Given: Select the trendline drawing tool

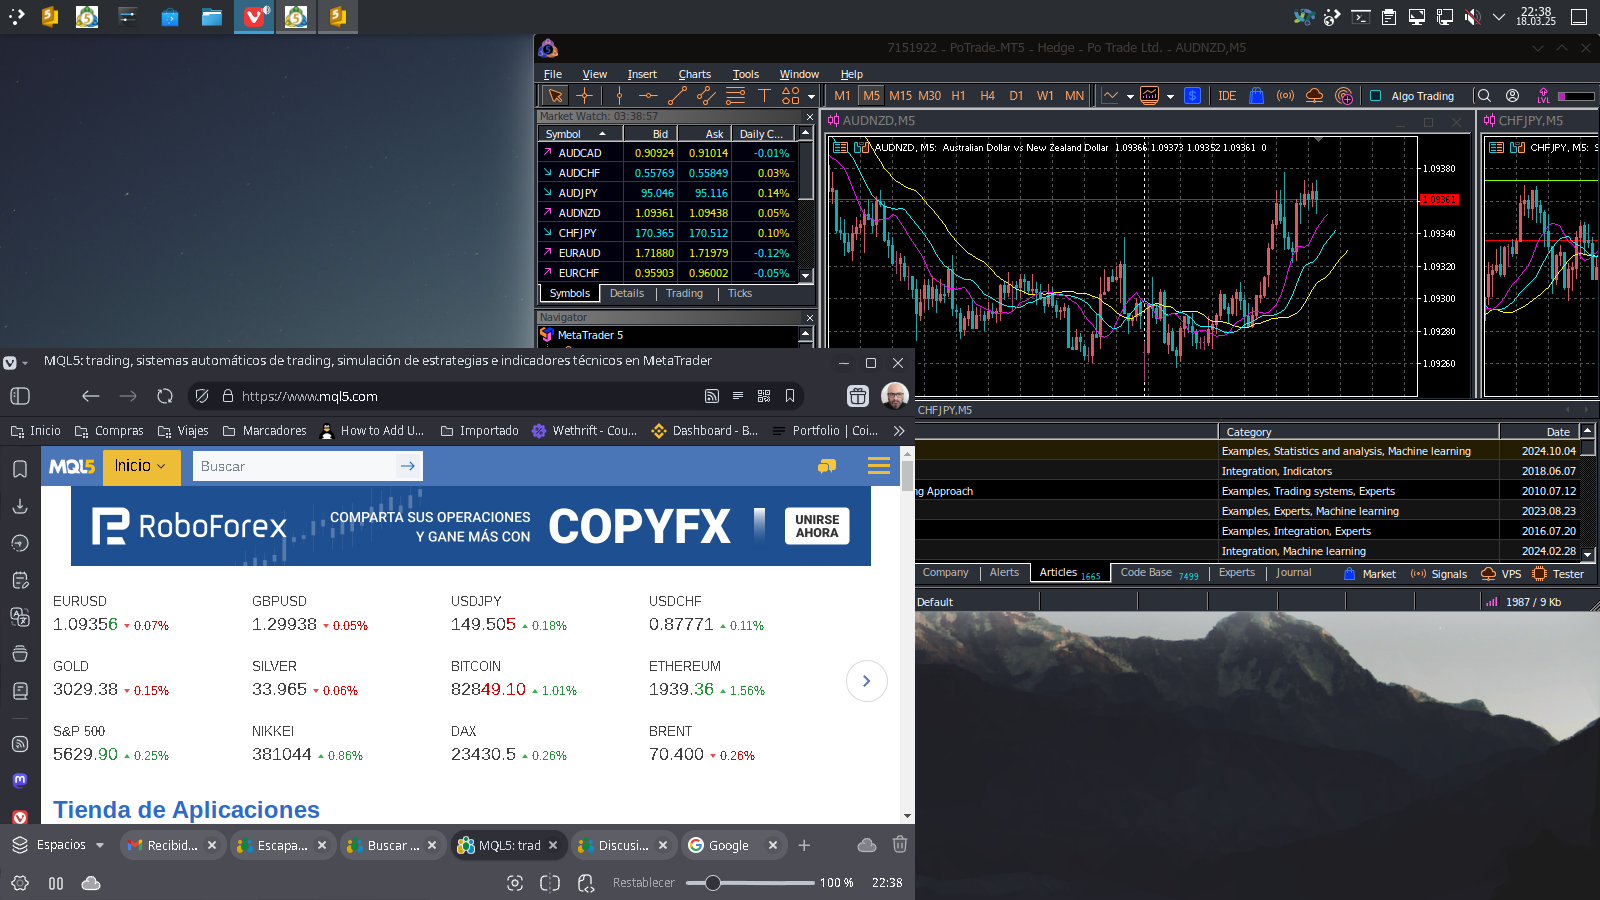Looking at the screenshot, I should pyautogui.click(x=677, y=96).
